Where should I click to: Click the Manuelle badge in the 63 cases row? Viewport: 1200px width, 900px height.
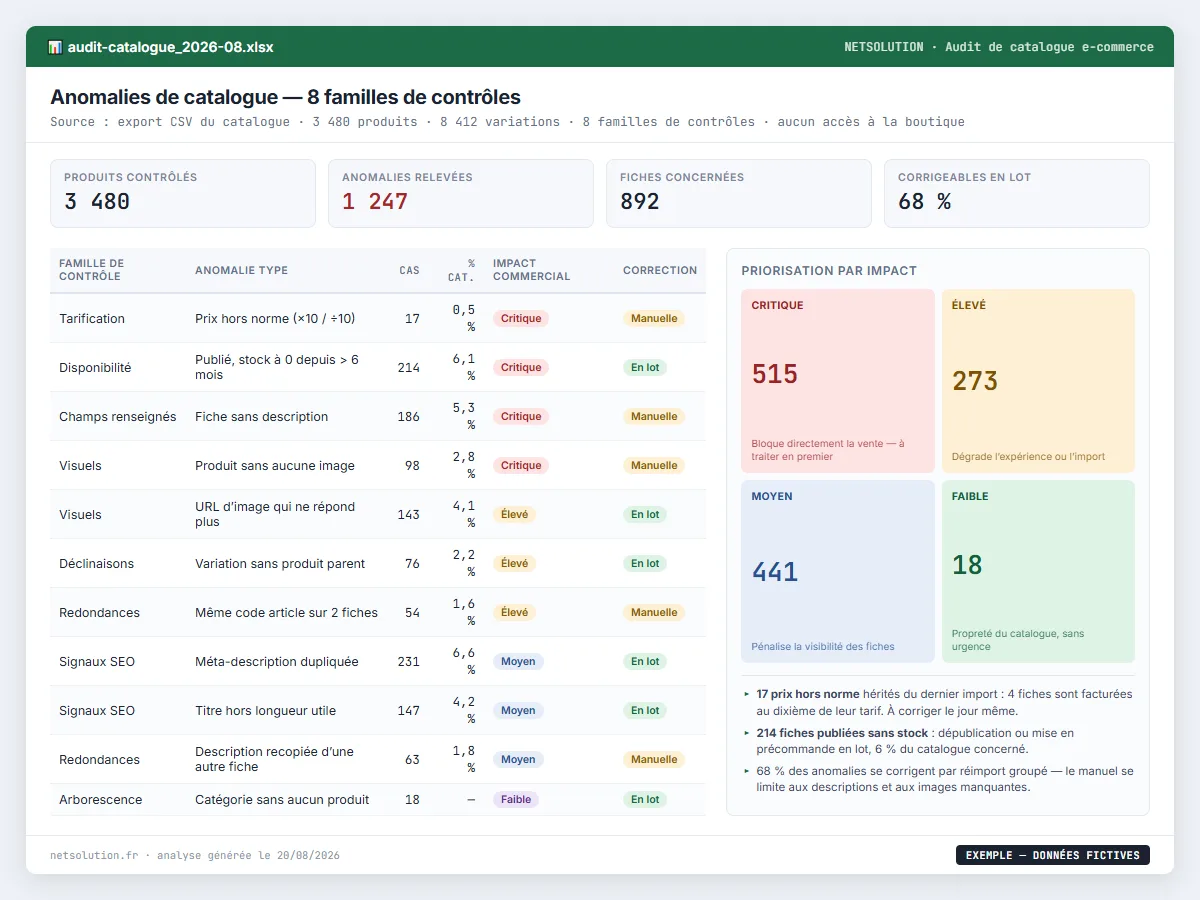(654, 759)
